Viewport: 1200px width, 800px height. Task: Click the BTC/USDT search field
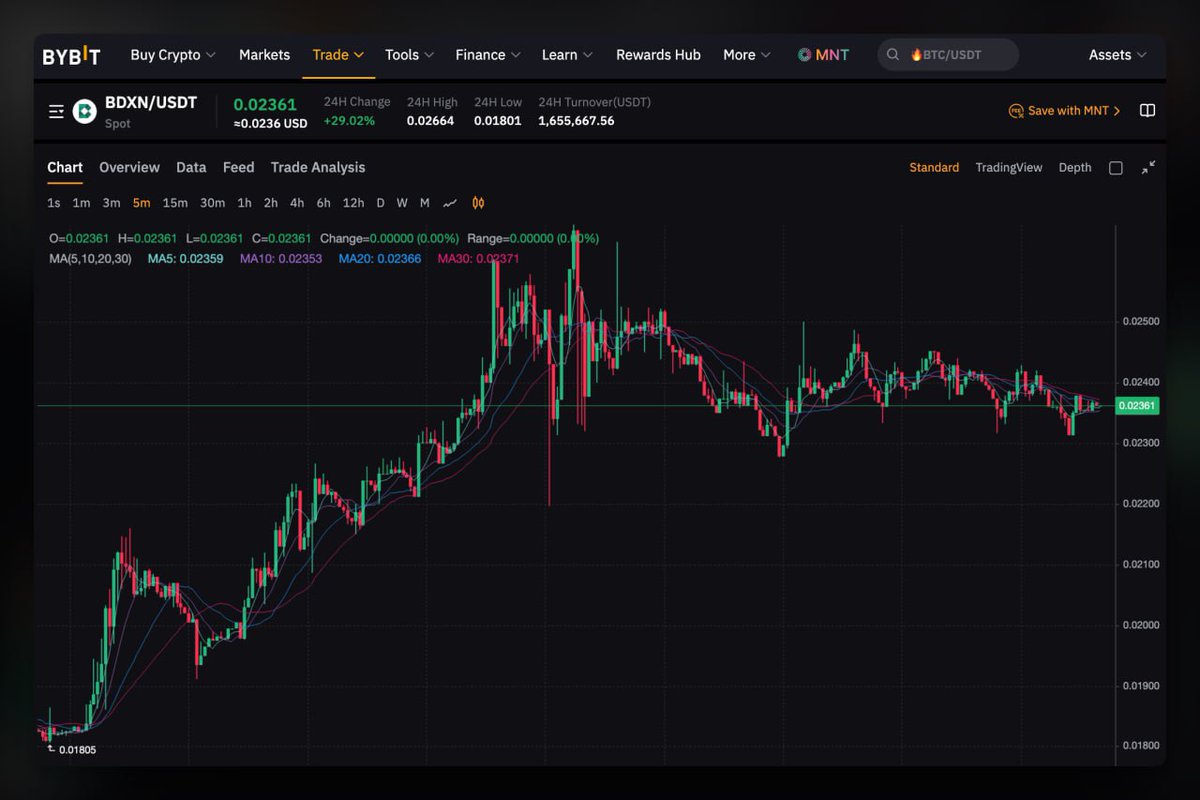pos(948,55)
